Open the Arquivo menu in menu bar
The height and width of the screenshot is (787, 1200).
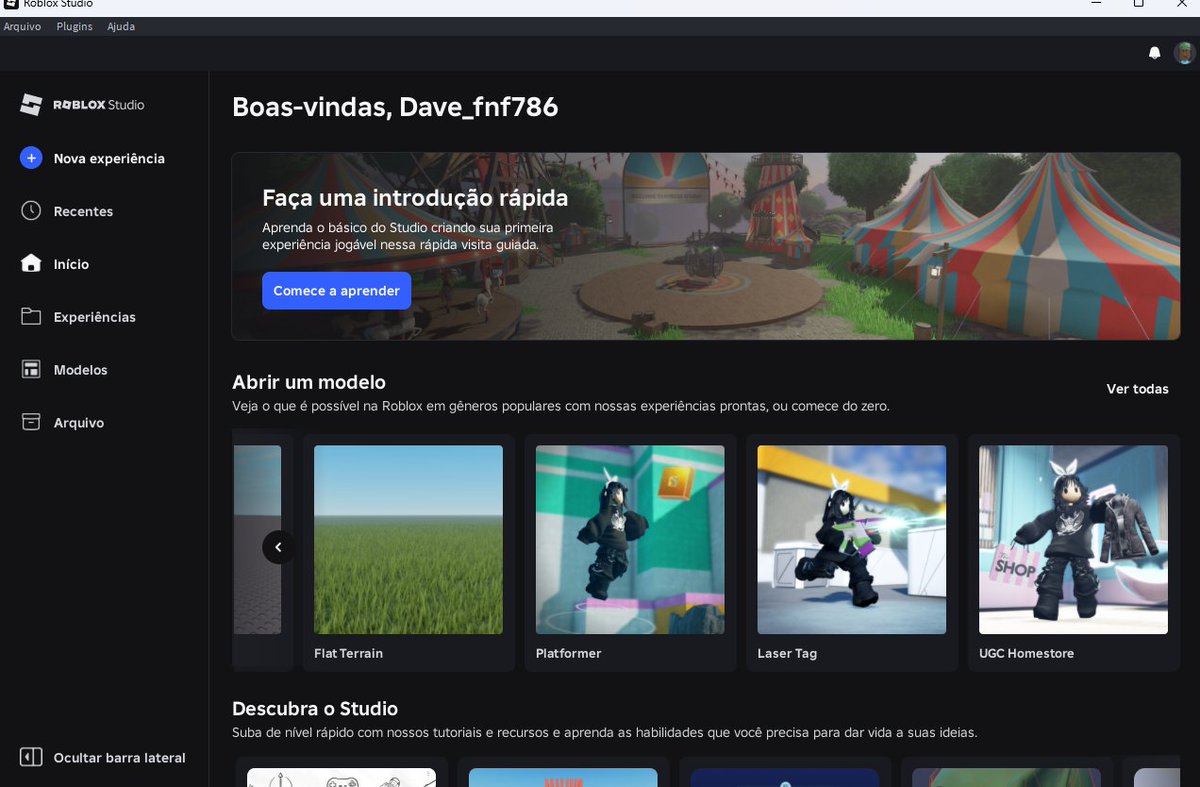pos(22,27)
